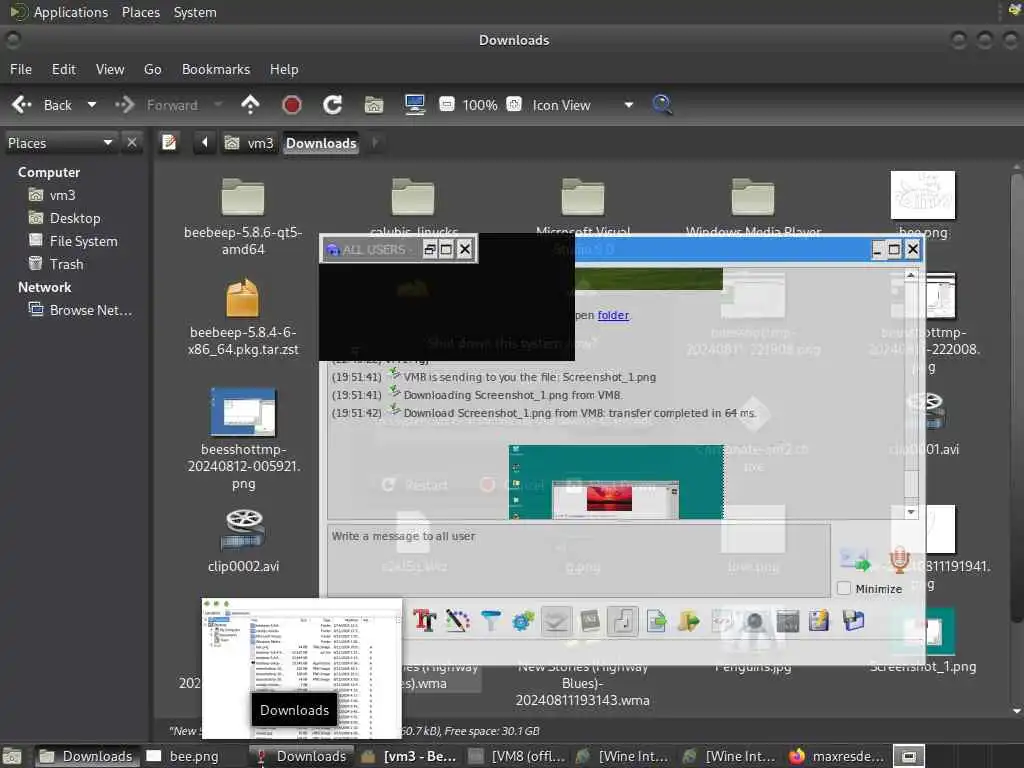The height and width of the screenshot is (768, 1024).
Task: Select File System in the sidebar
Action: coord(73,241)
